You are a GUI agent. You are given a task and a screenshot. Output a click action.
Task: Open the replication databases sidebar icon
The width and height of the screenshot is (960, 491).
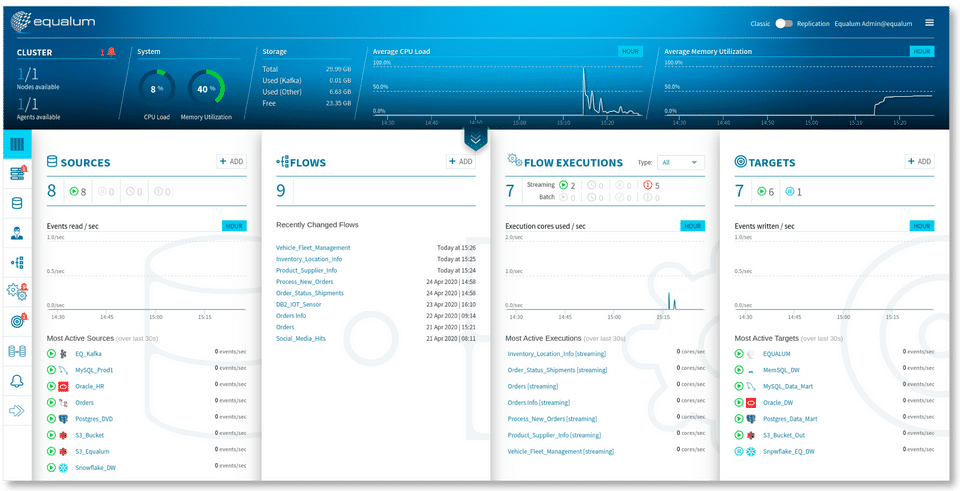[x=17, y=351]
